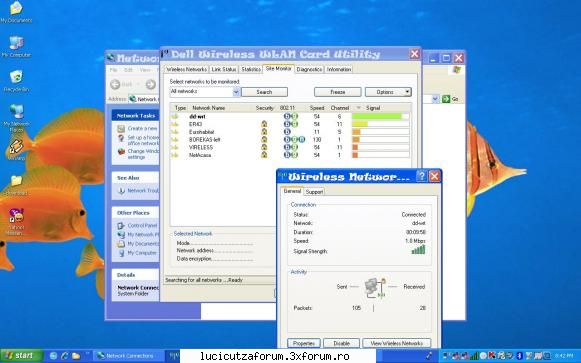Select the dd-wrt network row
The height and width of the screenshot is (363, 581).
(x=290, y=116)
